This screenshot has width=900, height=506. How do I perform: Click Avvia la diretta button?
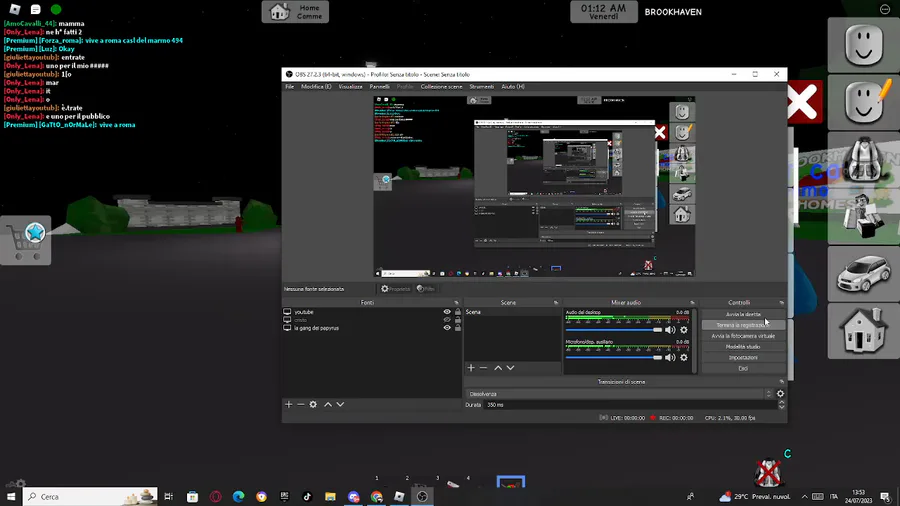(743, 314)
